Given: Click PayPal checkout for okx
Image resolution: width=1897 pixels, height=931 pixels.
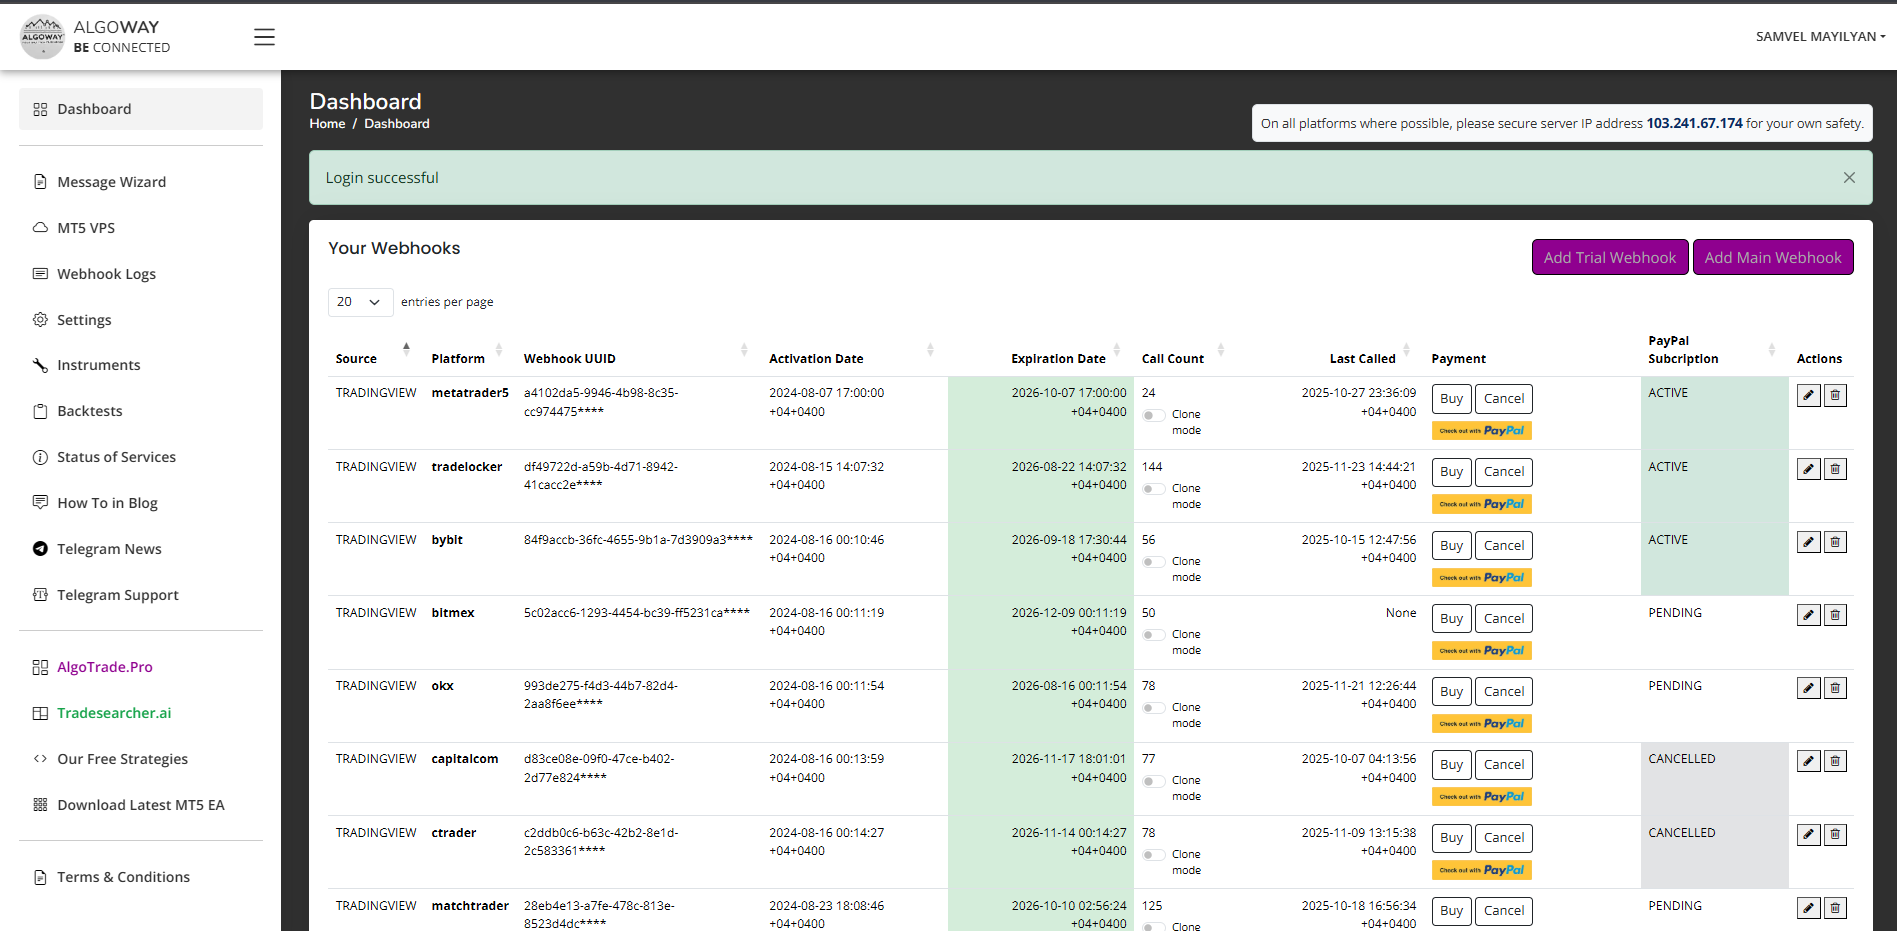Looking at the screenshot, I should click(x=1482, y=723).
